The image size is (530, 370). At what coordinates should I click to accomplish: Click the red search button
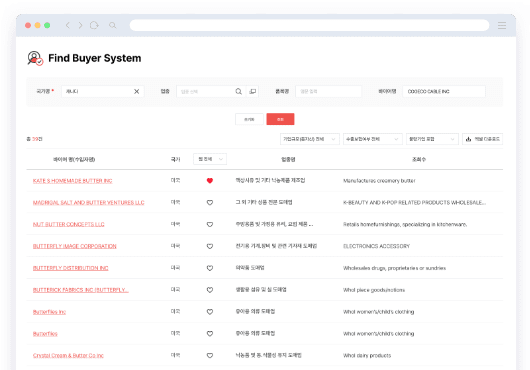(x=280, y=119)
